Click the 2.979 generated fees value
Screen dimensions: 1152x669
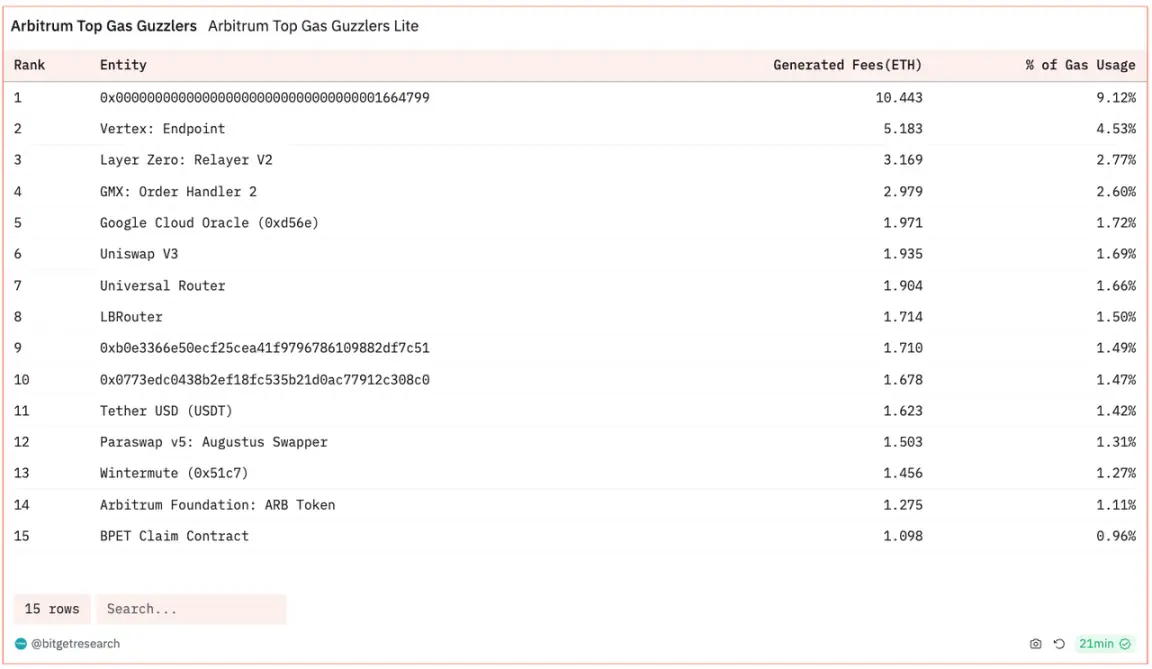tap(903, 192)
